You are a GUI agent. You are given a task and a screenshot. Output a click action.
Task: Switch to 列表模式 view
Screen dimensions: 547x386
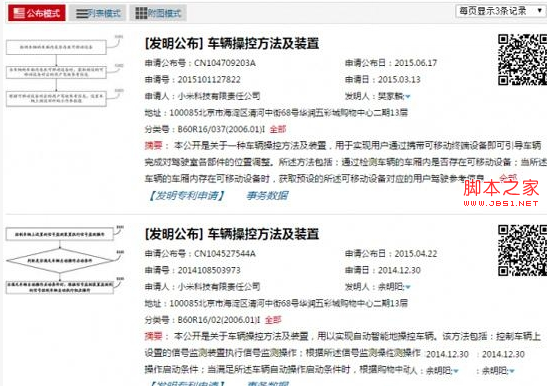[x=97, y=13]
